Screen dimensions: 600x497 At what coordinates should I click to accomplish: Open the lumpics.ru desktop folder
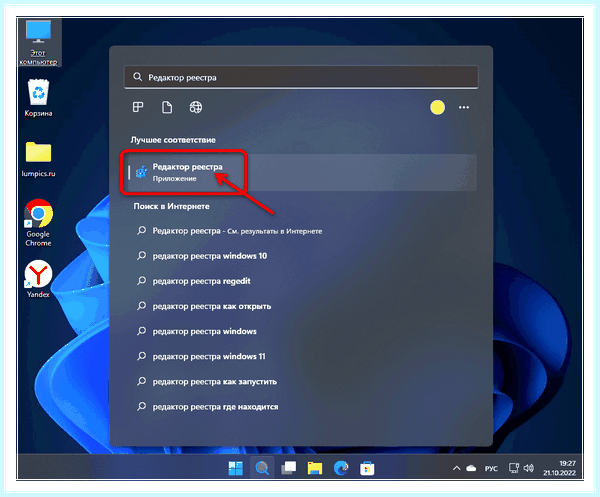[38, 160]
